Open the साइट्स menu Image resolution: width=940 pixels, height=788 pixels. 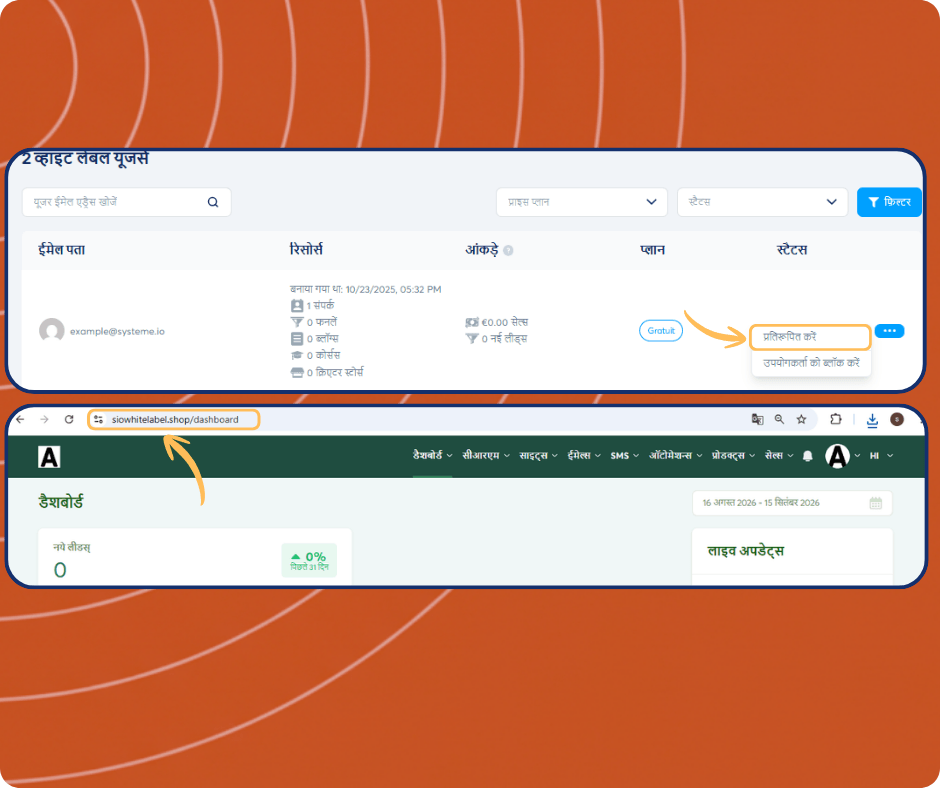point(538,456)
